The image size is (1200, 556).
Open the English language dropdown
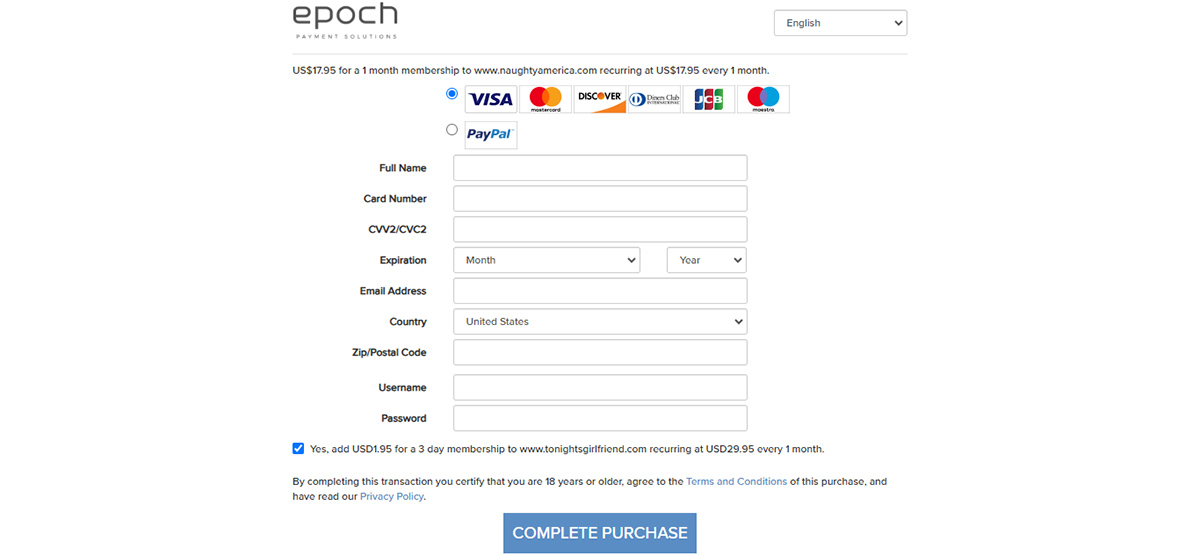coord(840,23)
